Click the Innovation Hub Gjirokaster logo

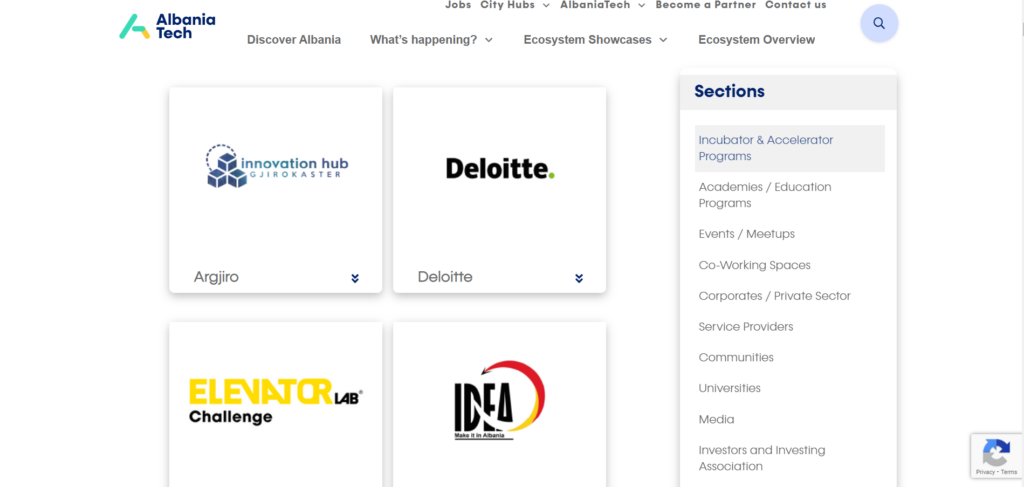coord(277,166)
